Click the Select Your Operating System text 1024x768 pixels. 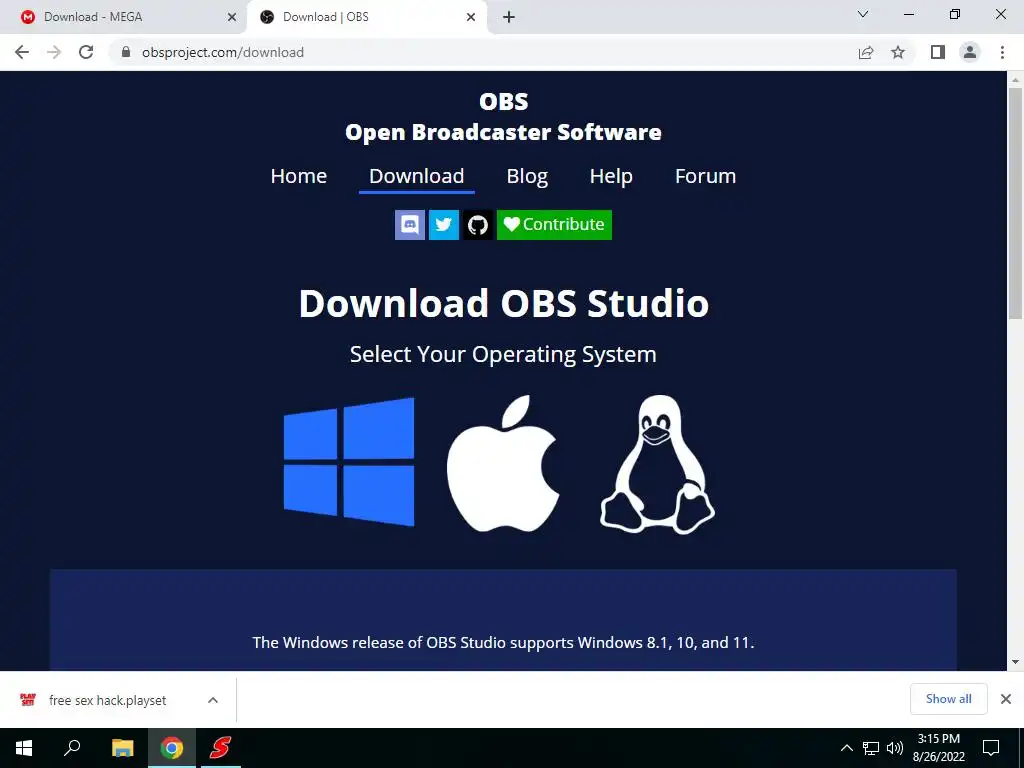503,354
